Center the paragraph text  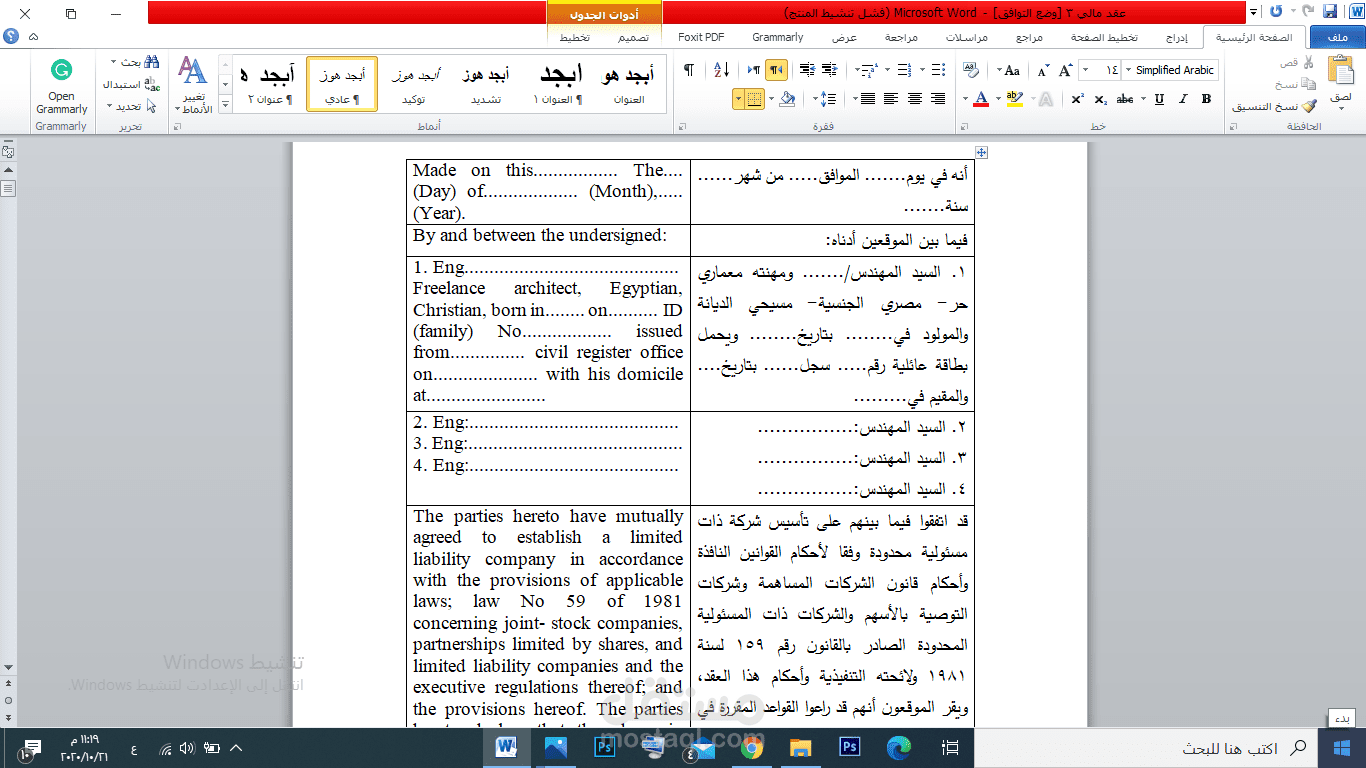click(914, 99)
